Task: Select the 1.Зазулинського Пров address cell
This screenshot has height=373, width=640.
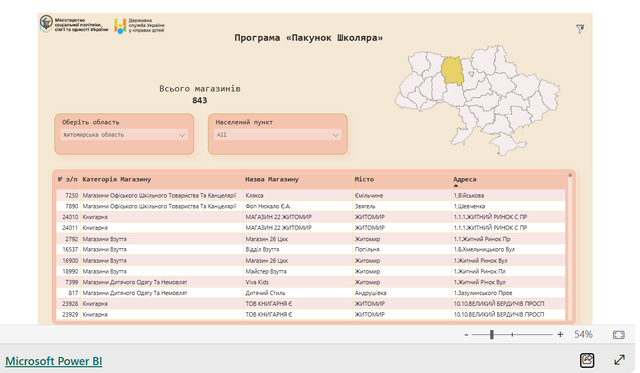Action: (509, 293)
